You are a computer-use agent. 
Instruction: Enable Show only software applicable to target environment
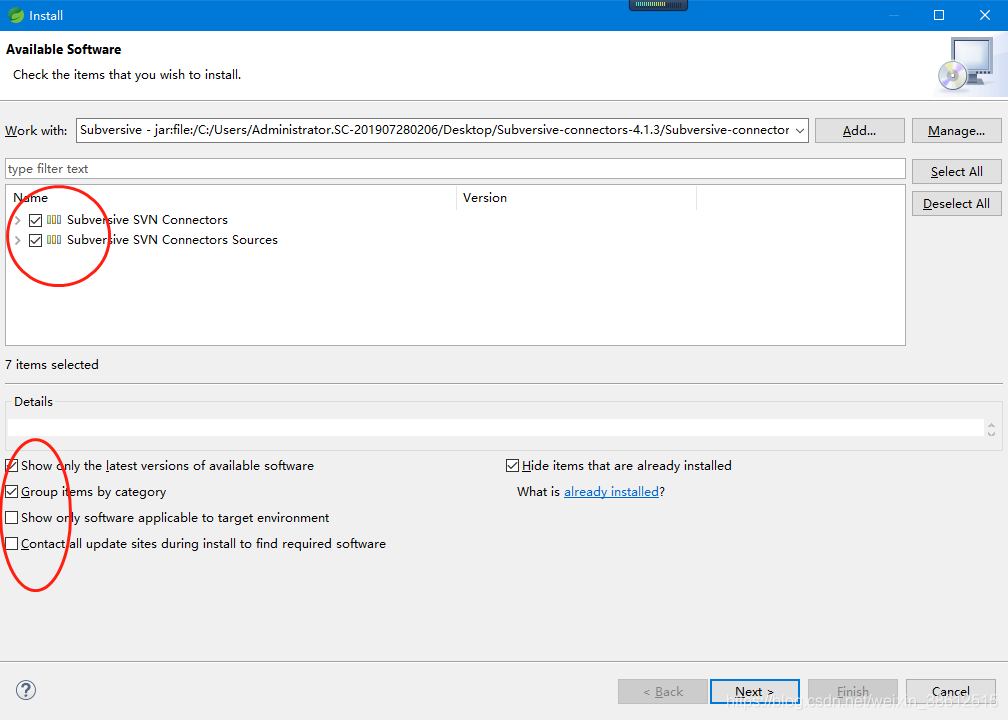click(x=12, y=518)
